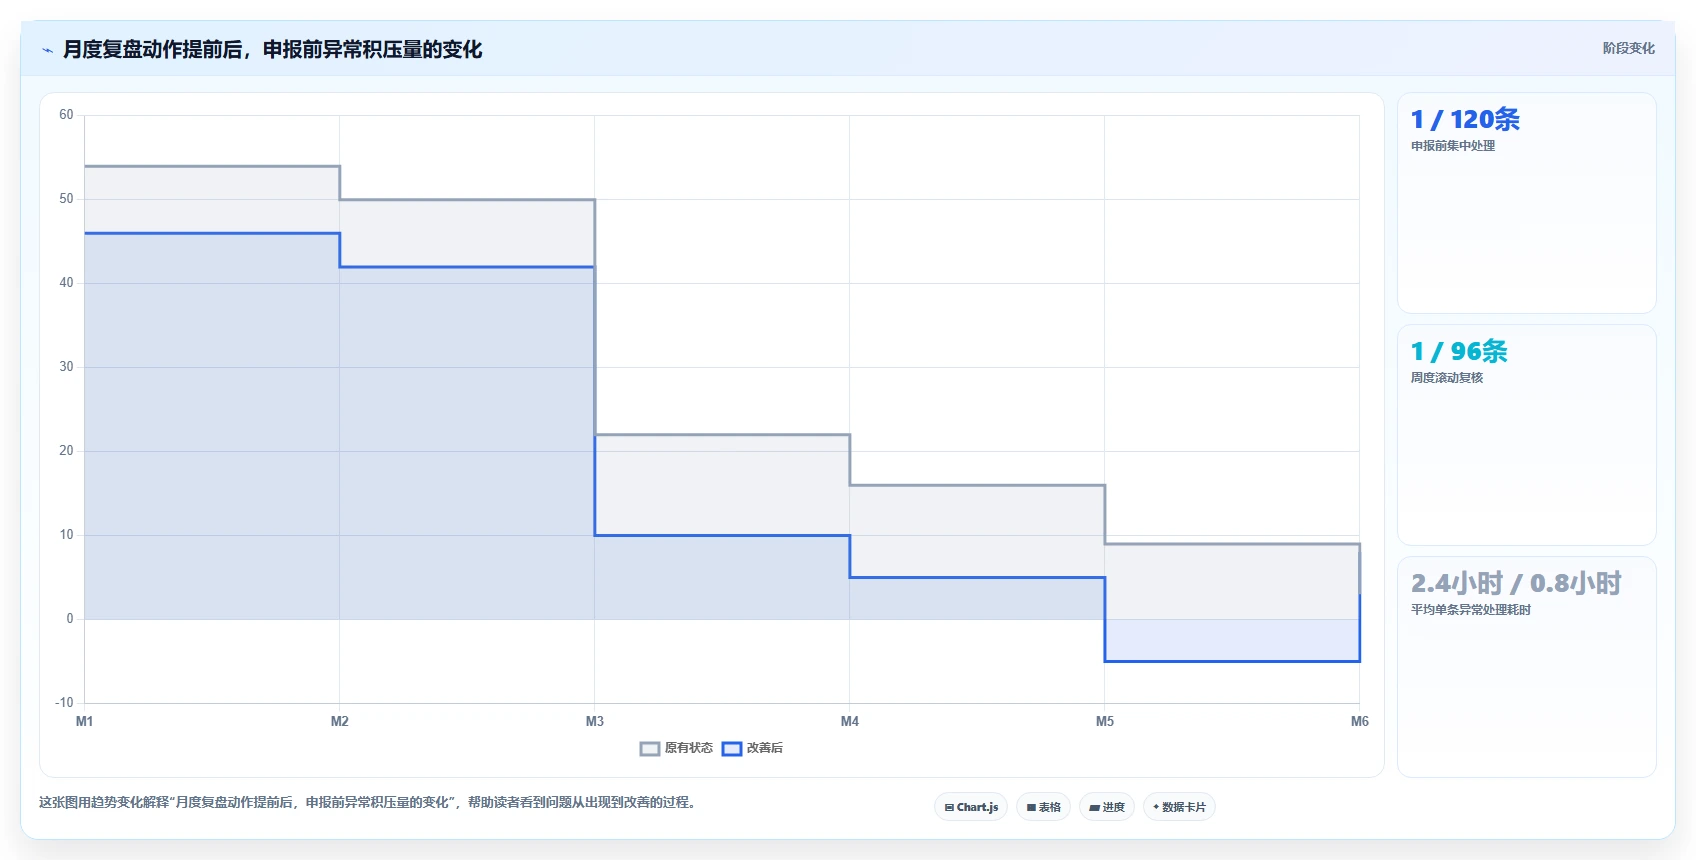Click the 进度 tag
The height and width of the screenshot is (860, 1696).
click(1107, 807)
